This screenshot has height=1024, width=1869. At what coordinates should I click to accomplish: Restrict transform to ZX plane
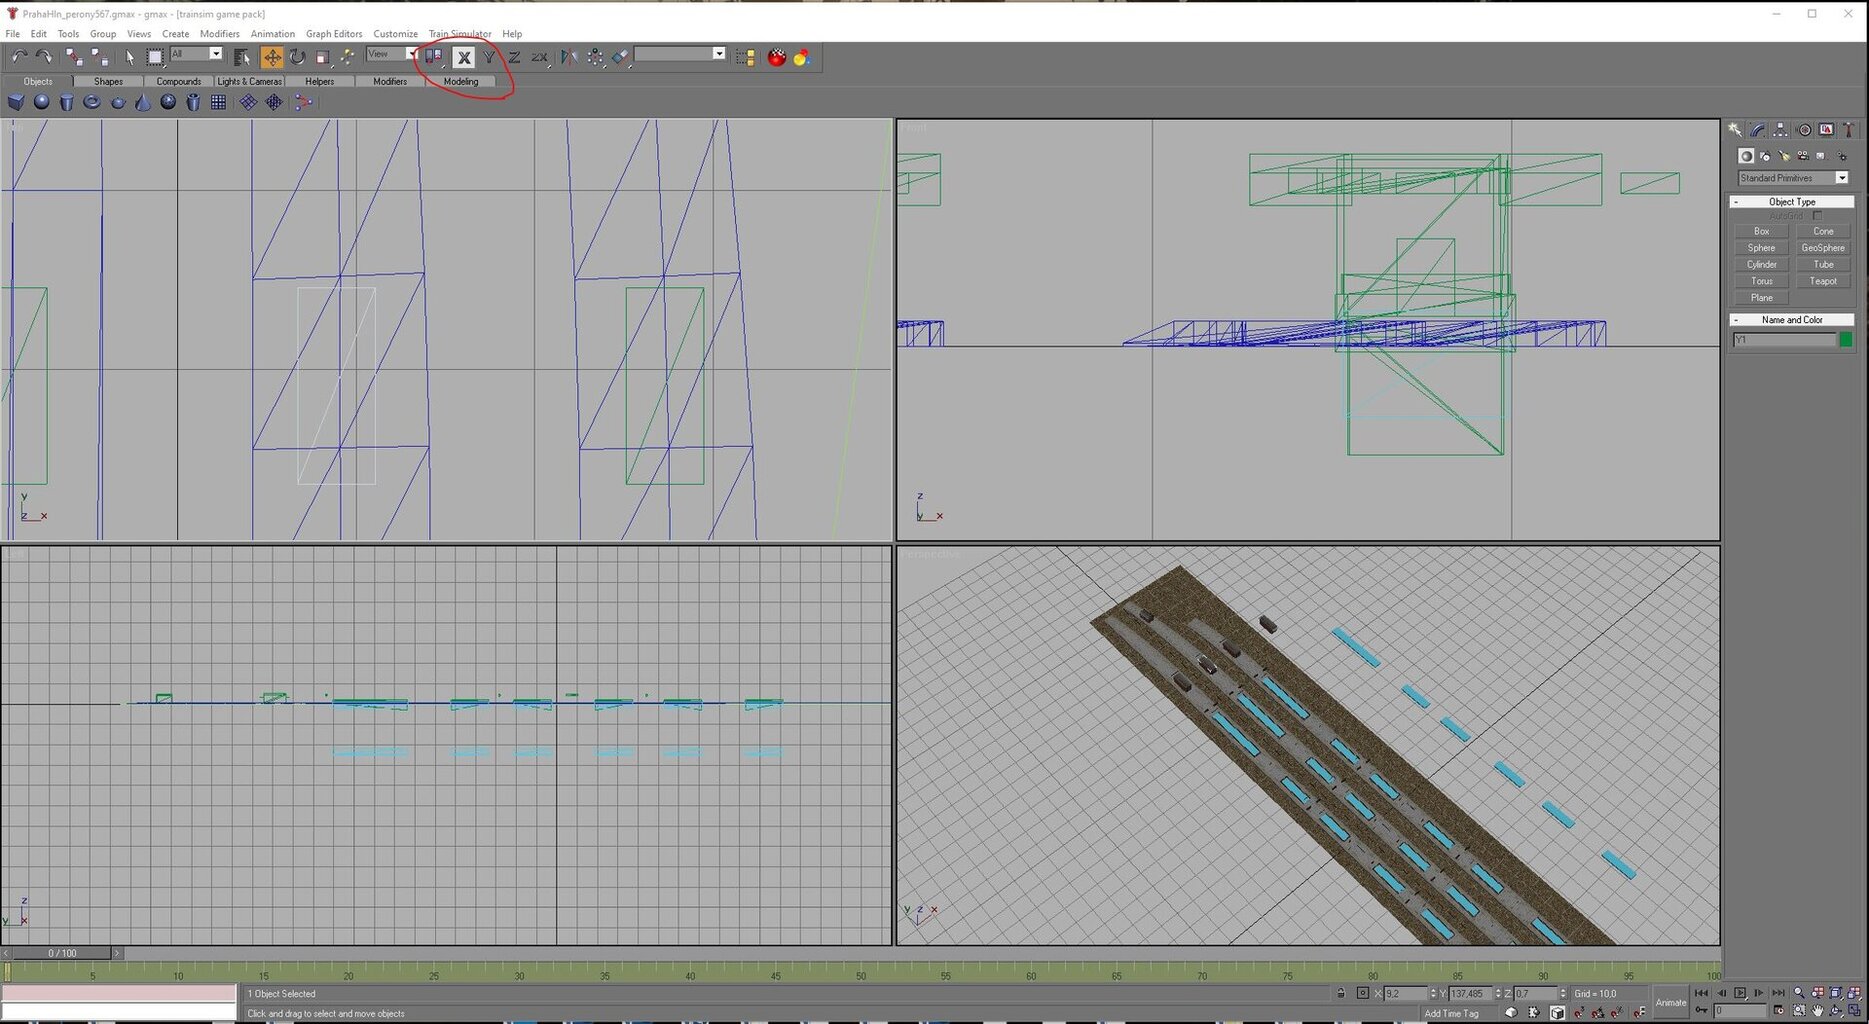click(x=540, y=57)
